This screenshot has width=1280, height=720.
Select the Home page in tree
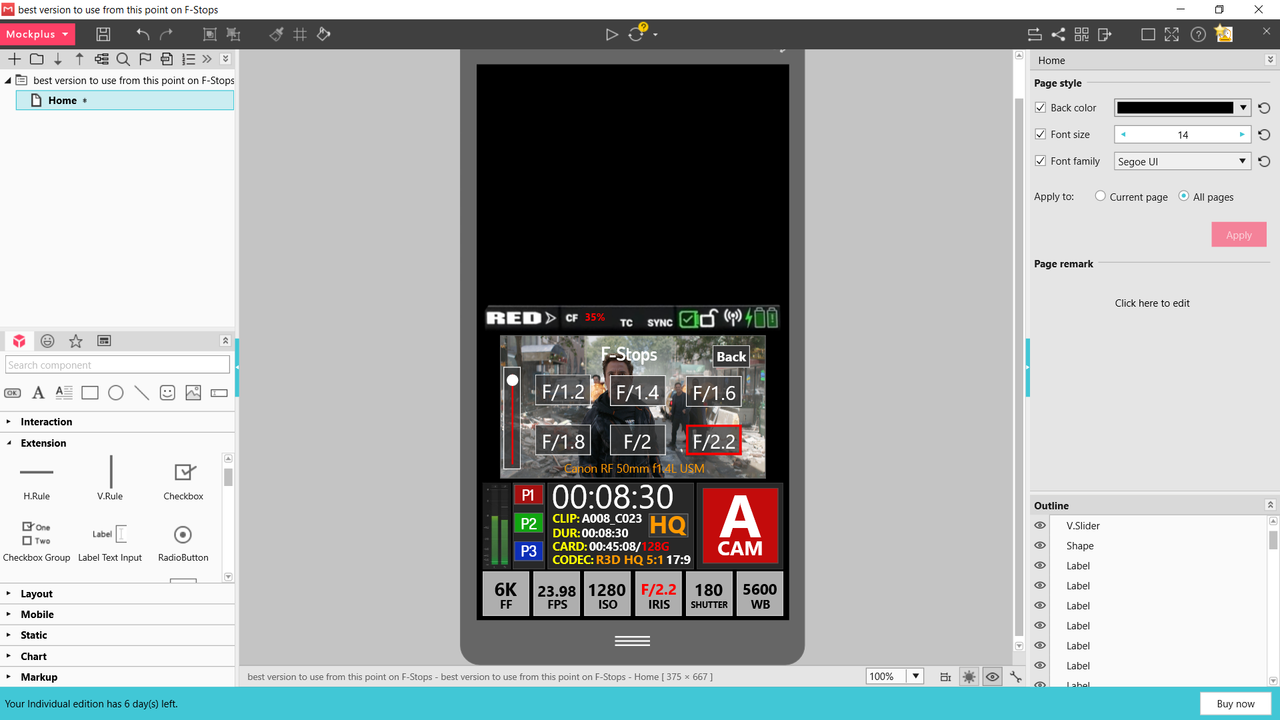125,100
